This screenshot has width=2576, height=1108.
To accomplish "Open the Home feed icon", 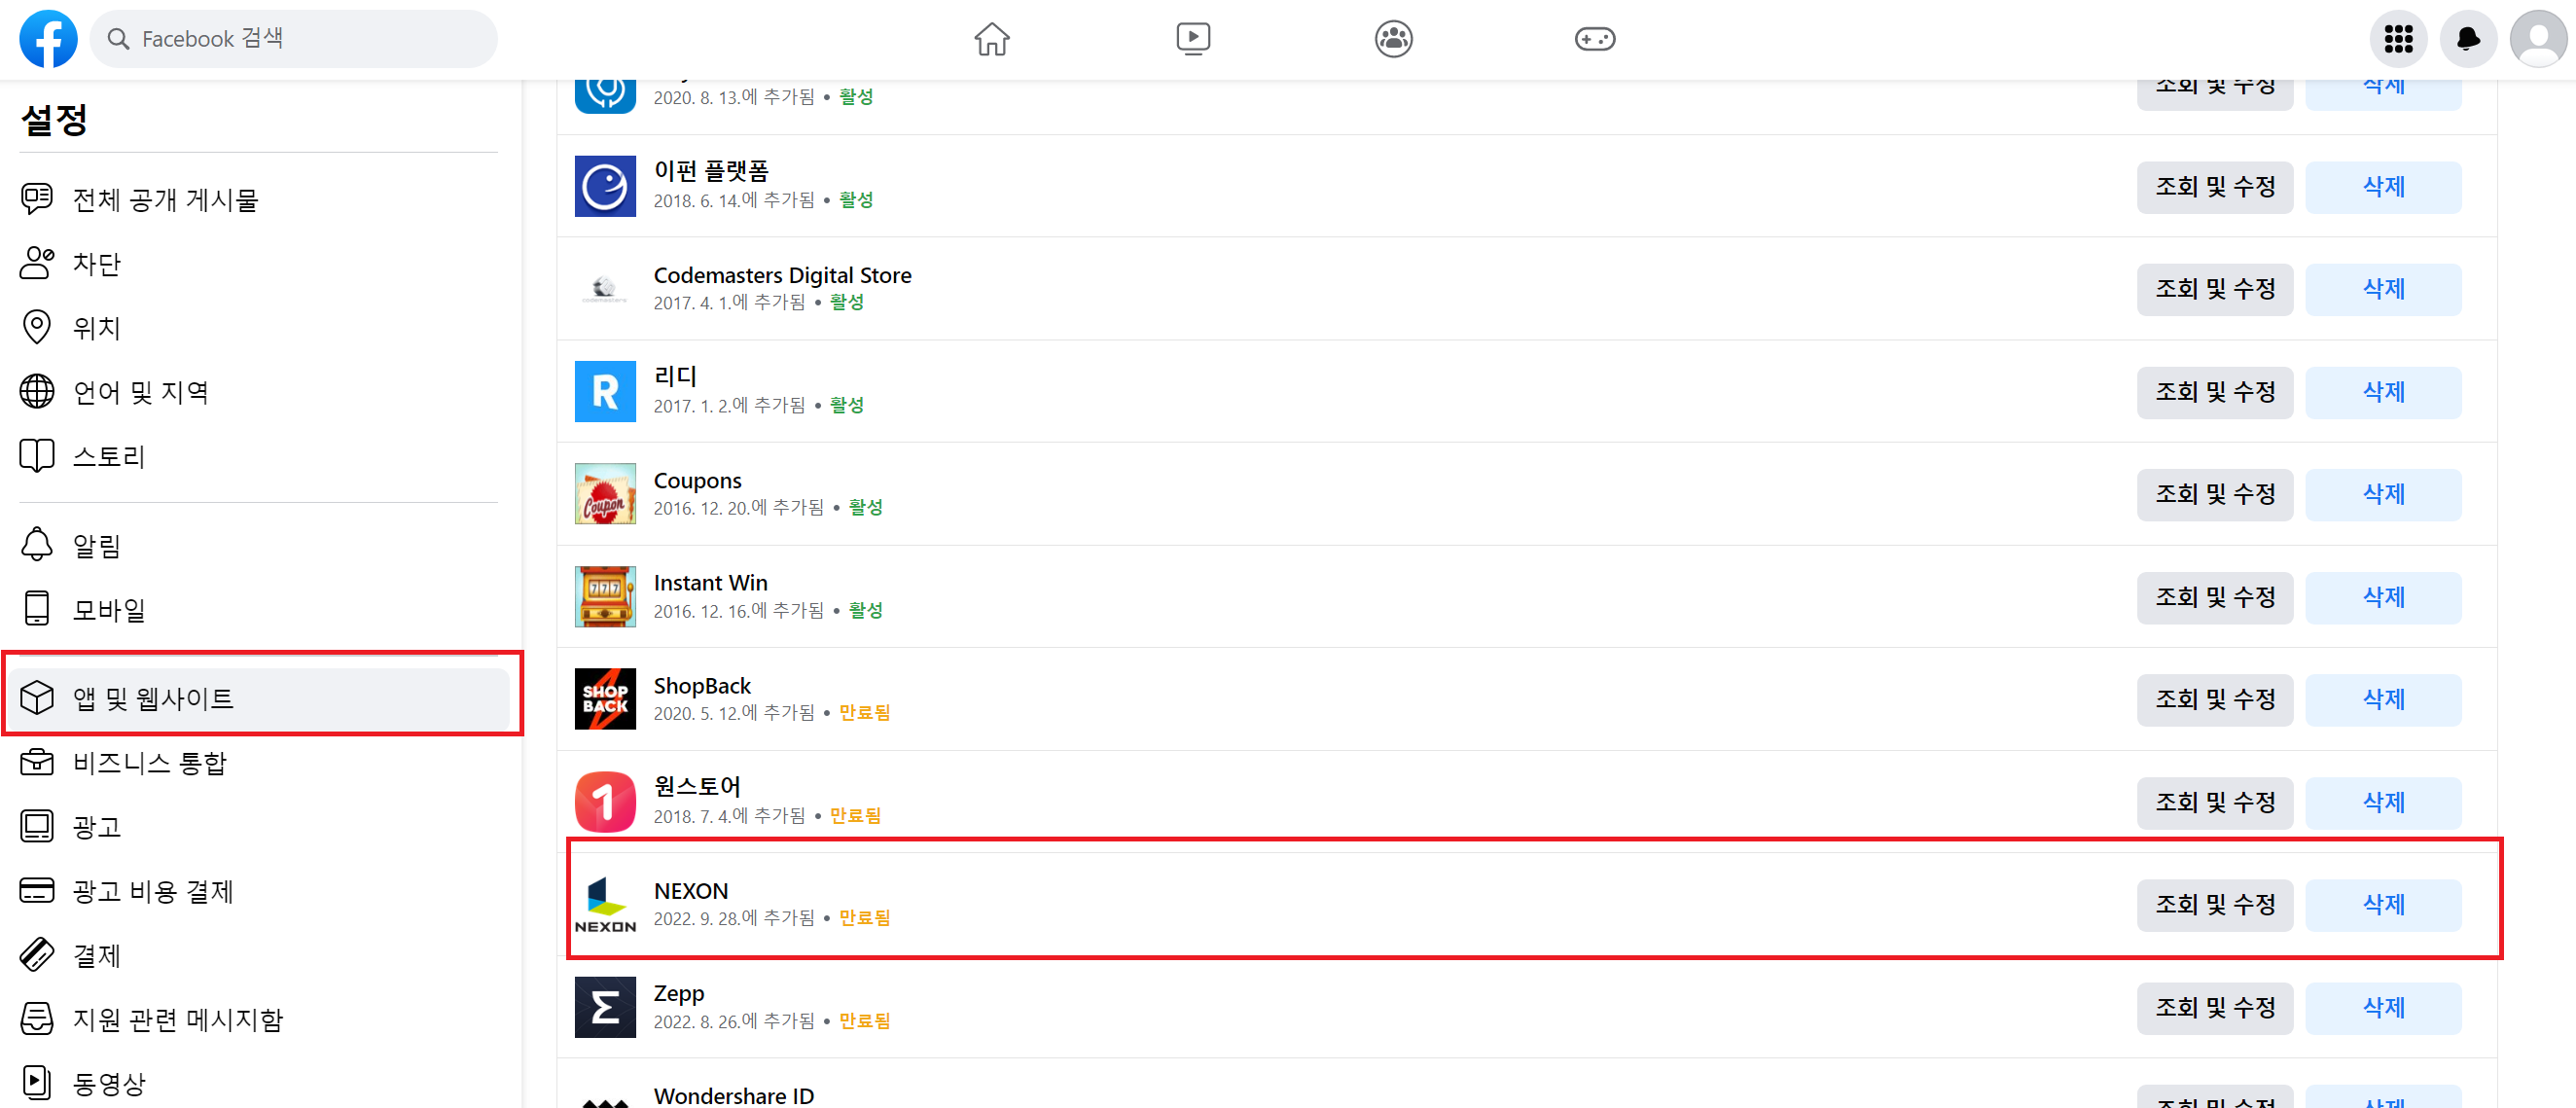I will [991, 39].
